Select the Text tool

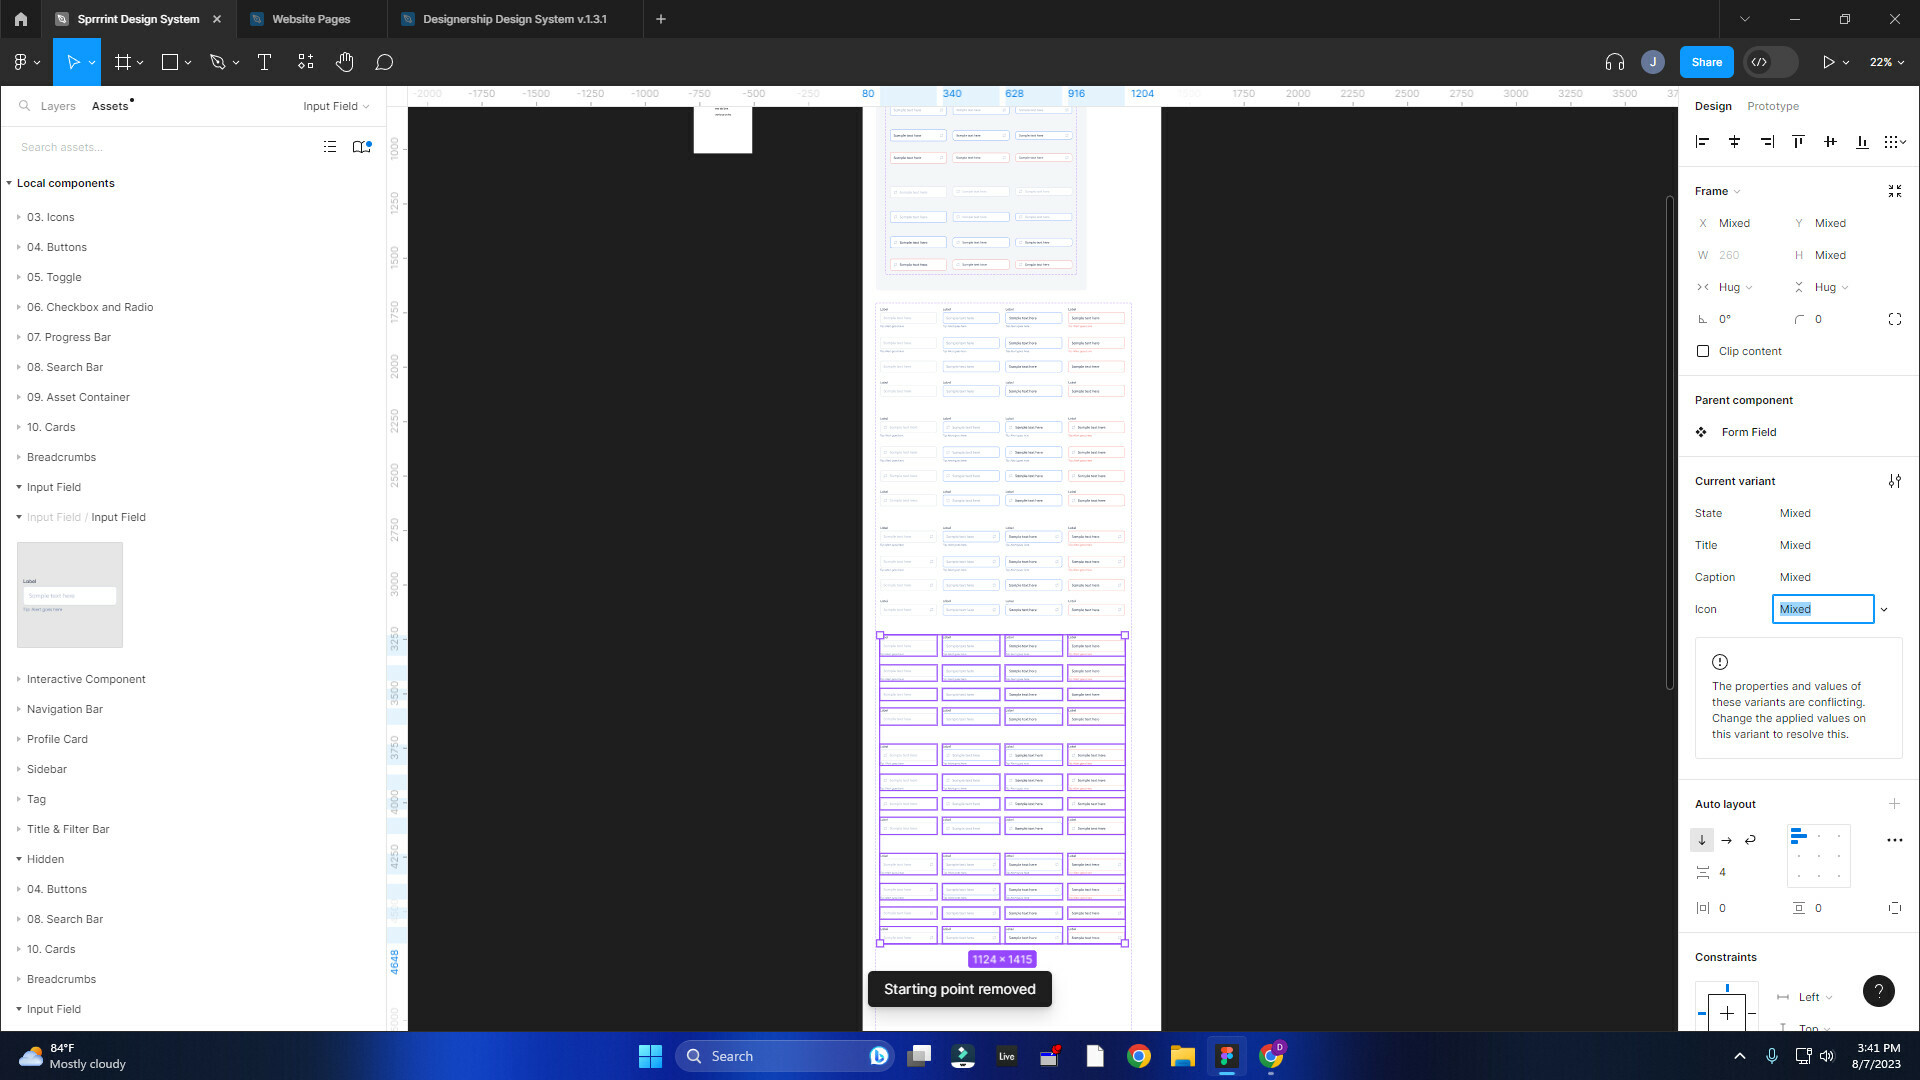click(264, 62)
